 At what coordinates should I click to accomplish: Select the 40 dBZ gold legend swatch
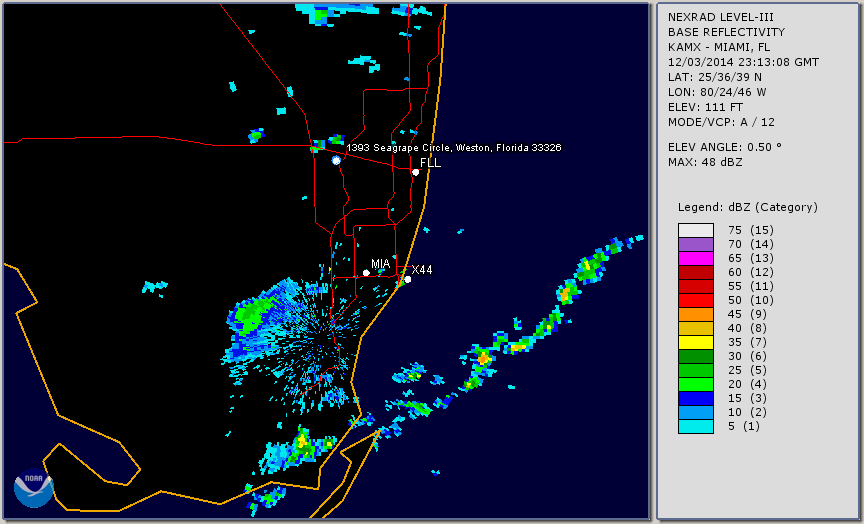pyautogui.click(x=696, y=328)
